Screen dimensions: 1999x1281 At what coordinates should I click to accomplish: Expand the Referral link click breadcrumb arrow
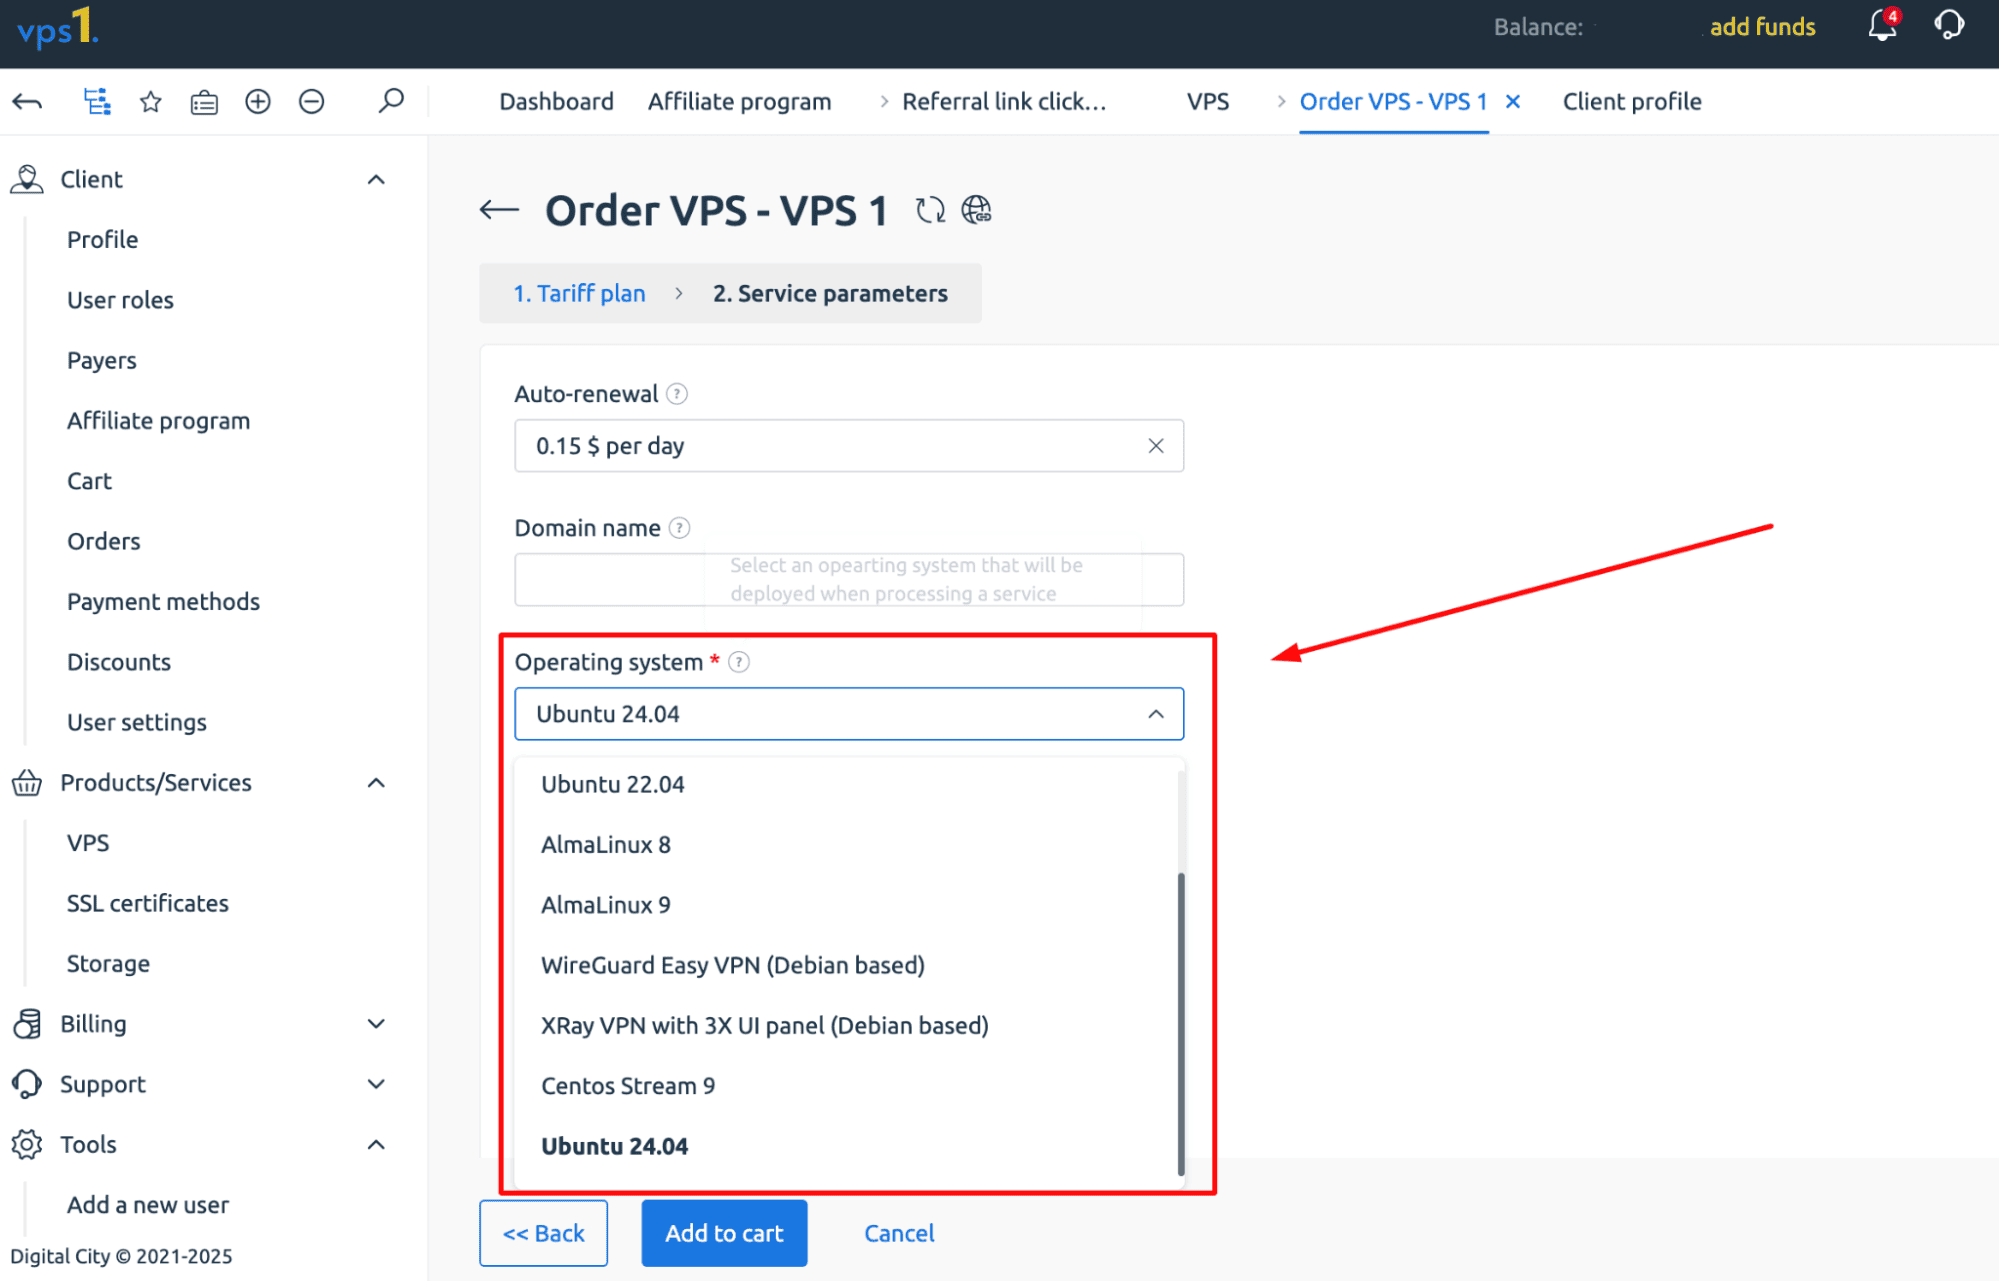(x=883, y=102)
